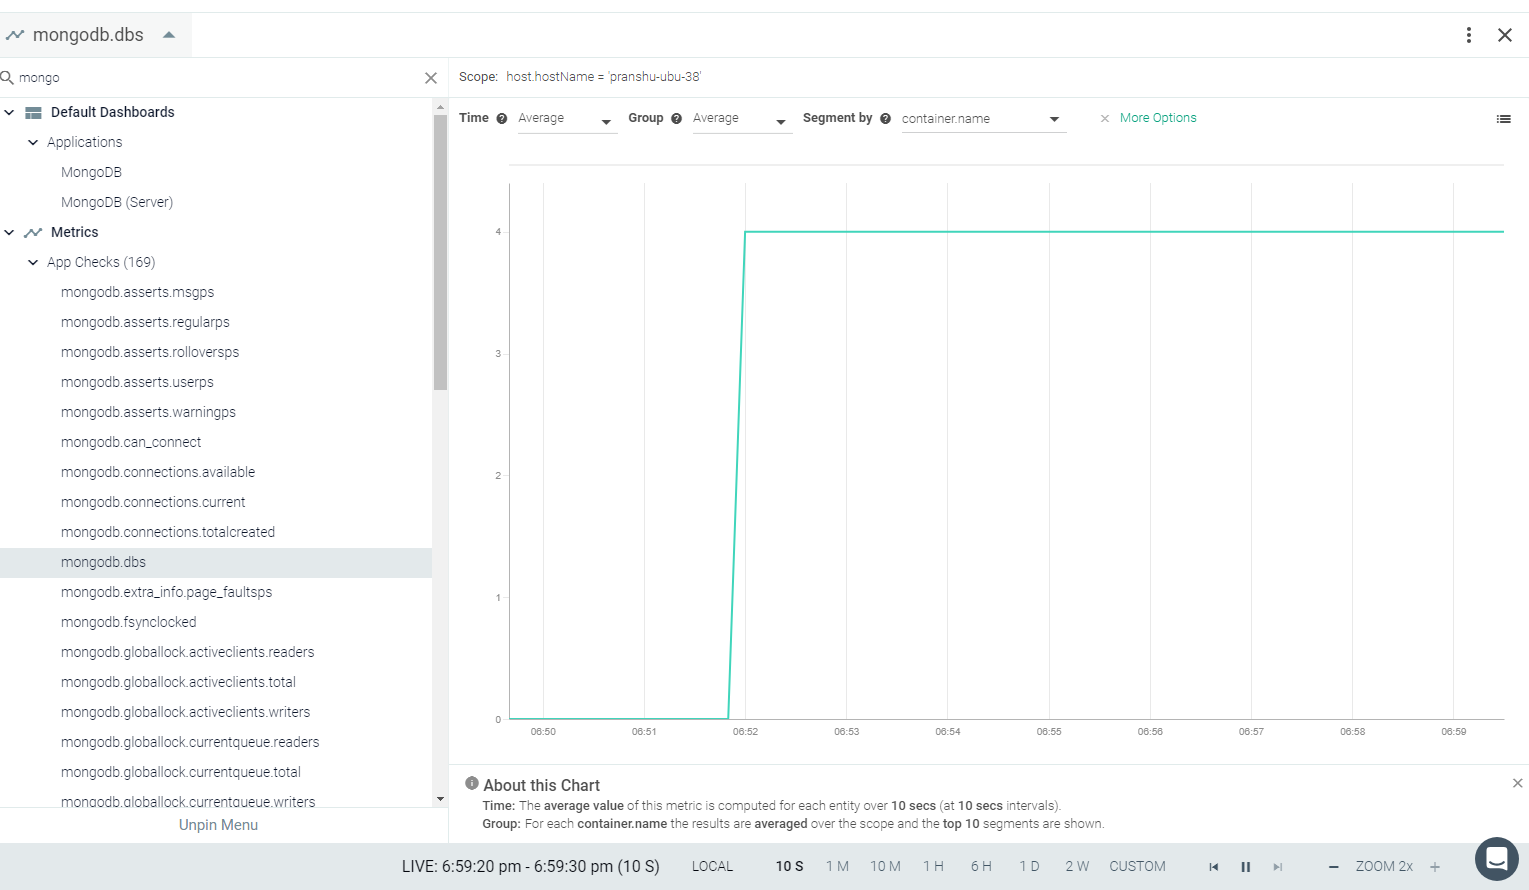Open the MongoDB (Server) dashboard
Image resolution: width=1529 pixels, height=890 pixels.
[117, 202]
